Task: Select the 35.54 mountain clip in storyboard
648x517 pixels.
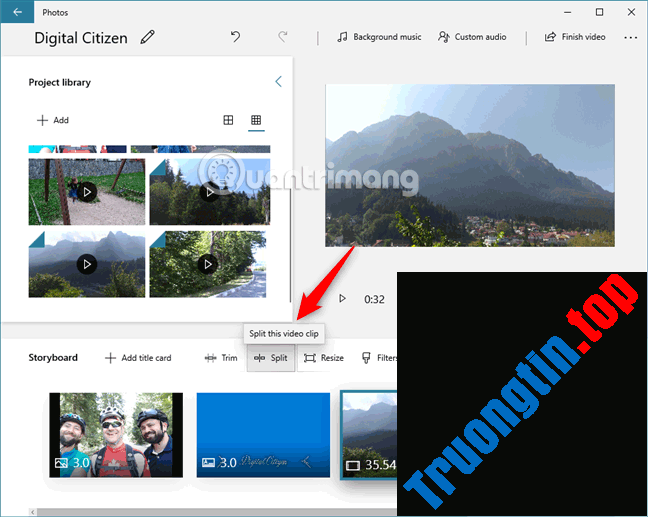Action: [x=369, y=435]
